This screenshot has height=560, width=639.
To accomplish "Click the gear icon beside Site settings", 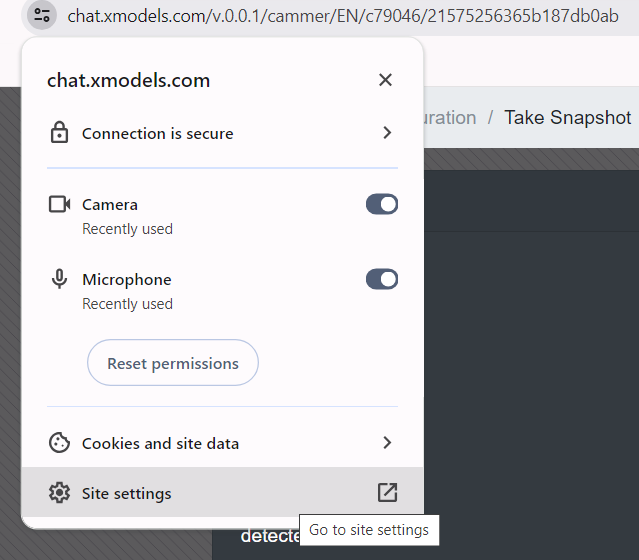I will pos(59,493).
